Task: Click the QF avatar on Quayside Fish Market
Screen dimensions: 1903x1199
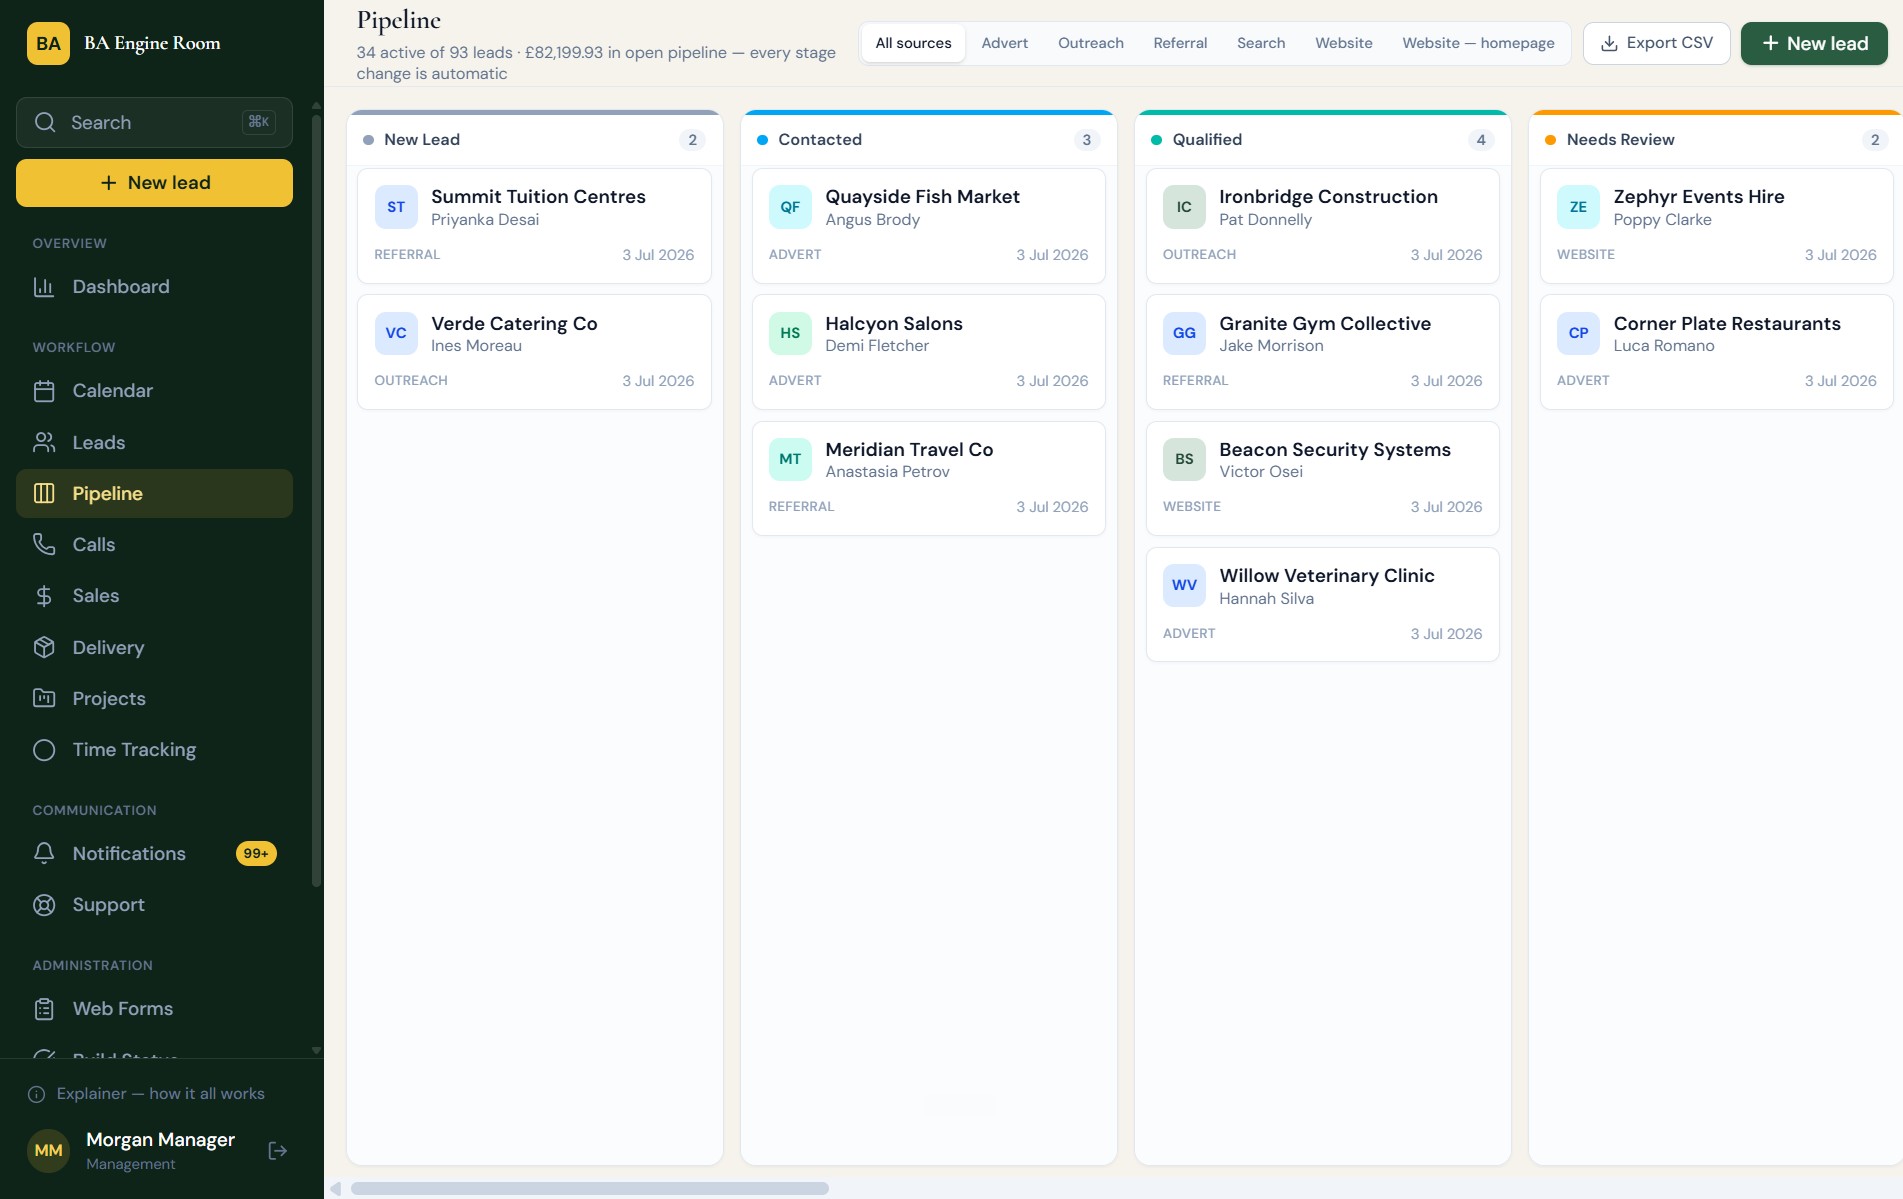Action: tap(790, 207)
